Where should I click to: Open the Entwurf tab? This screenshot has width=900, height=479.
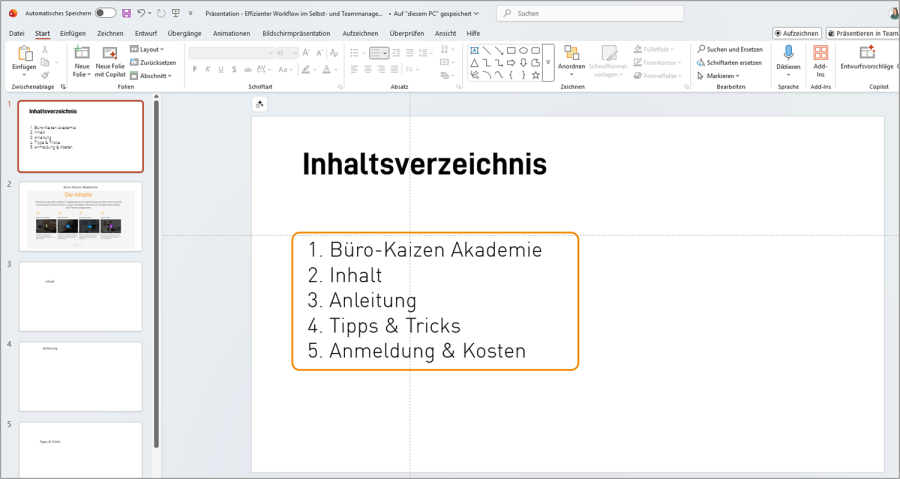[146, 33]
